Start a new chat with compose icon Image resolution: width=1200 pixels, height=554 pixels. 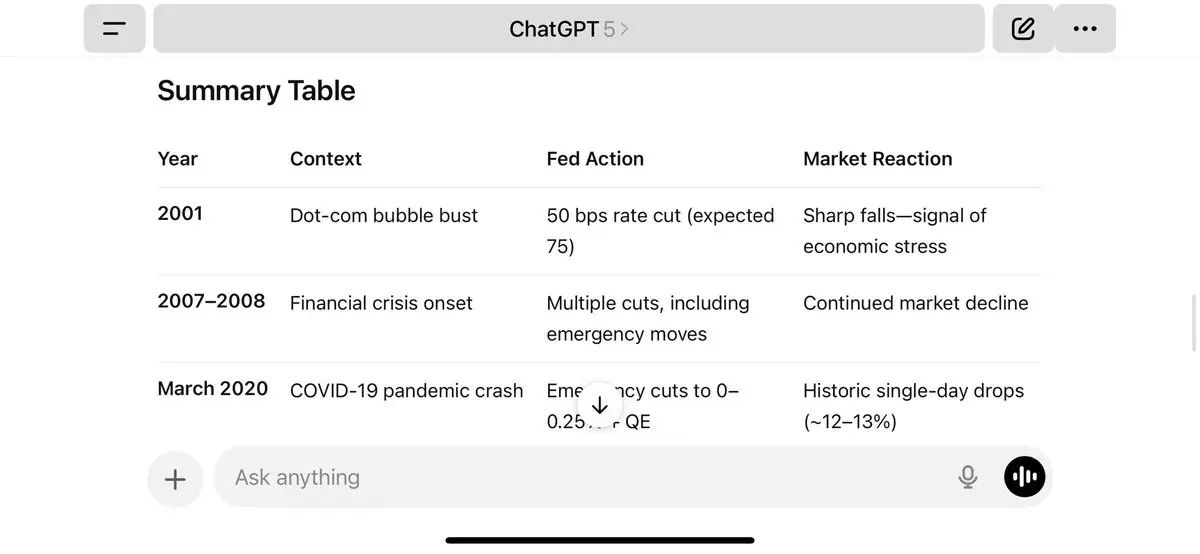[x=1023, y=28]
